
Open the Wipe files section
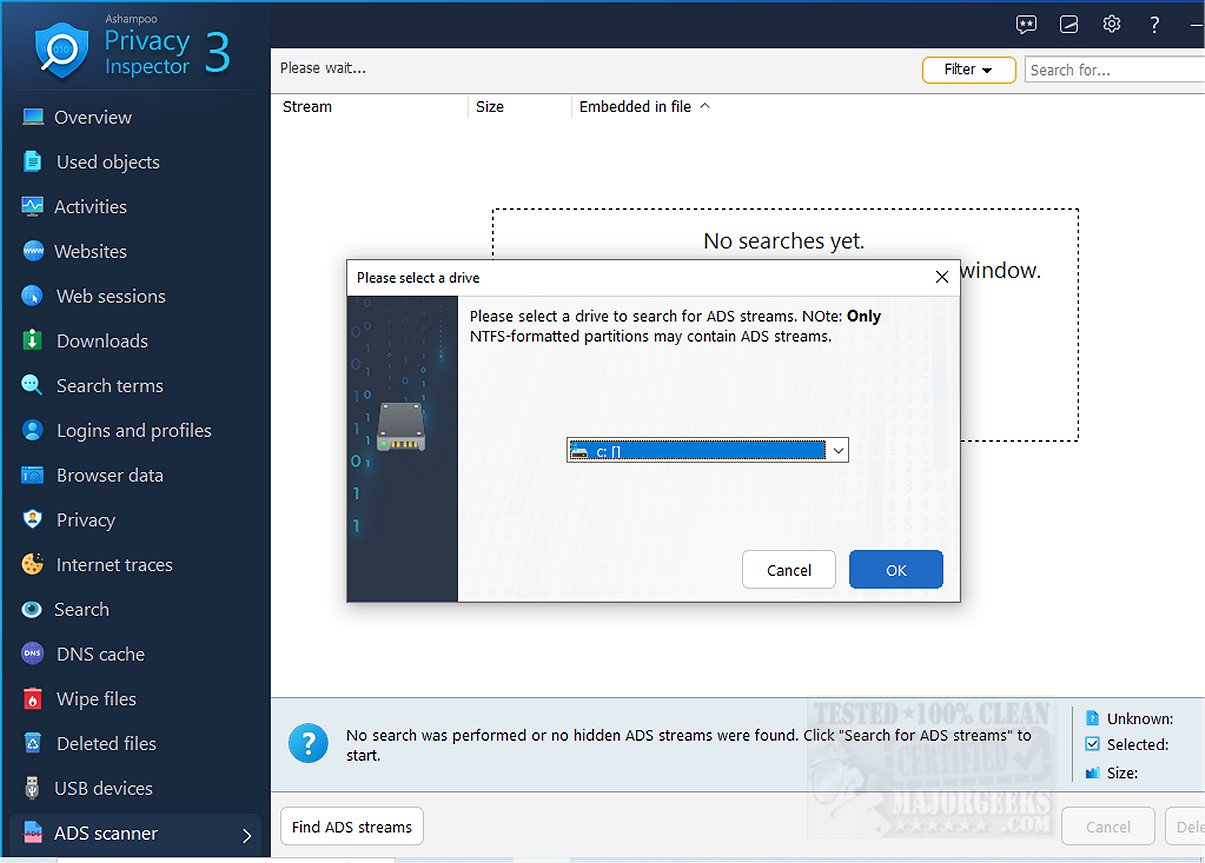click(96, 699)
